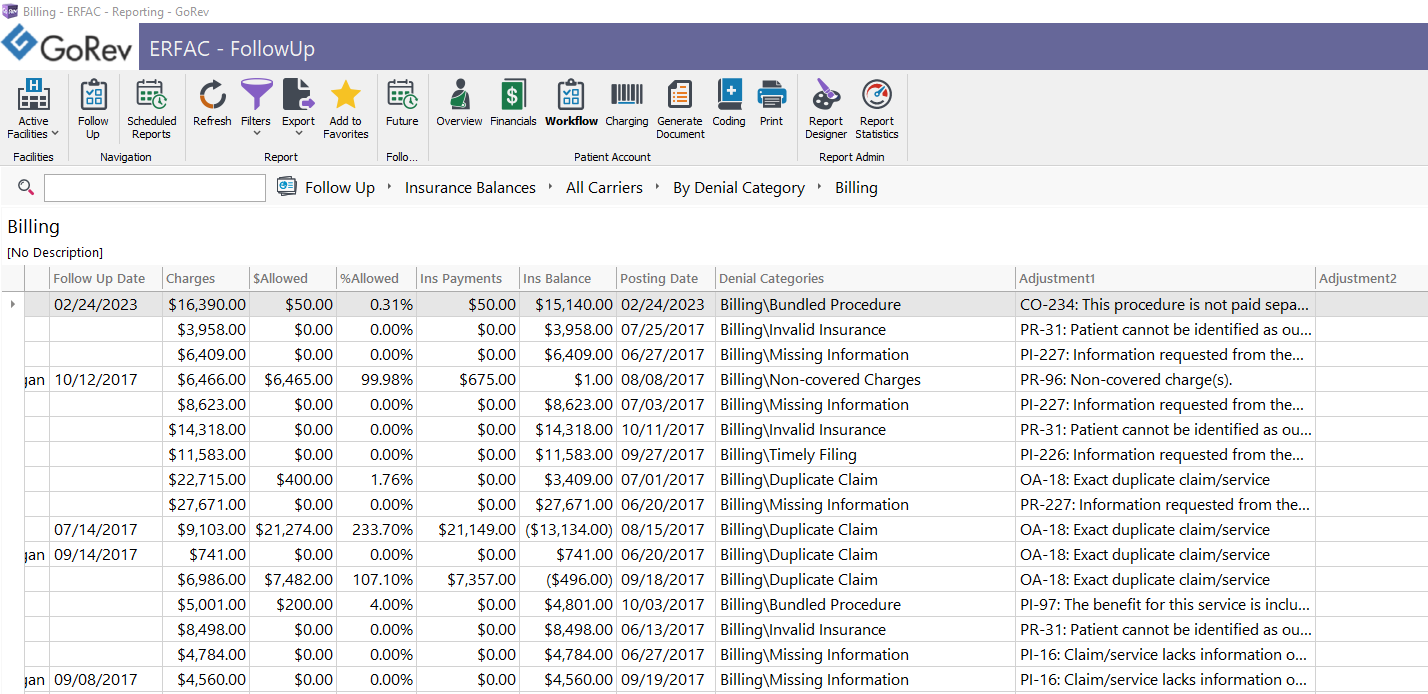The height and width of the screenshot is (694, 1428).
Task: Expand the Export dropdown arrow
Action: pyautogui.click(x=298, y=133)
